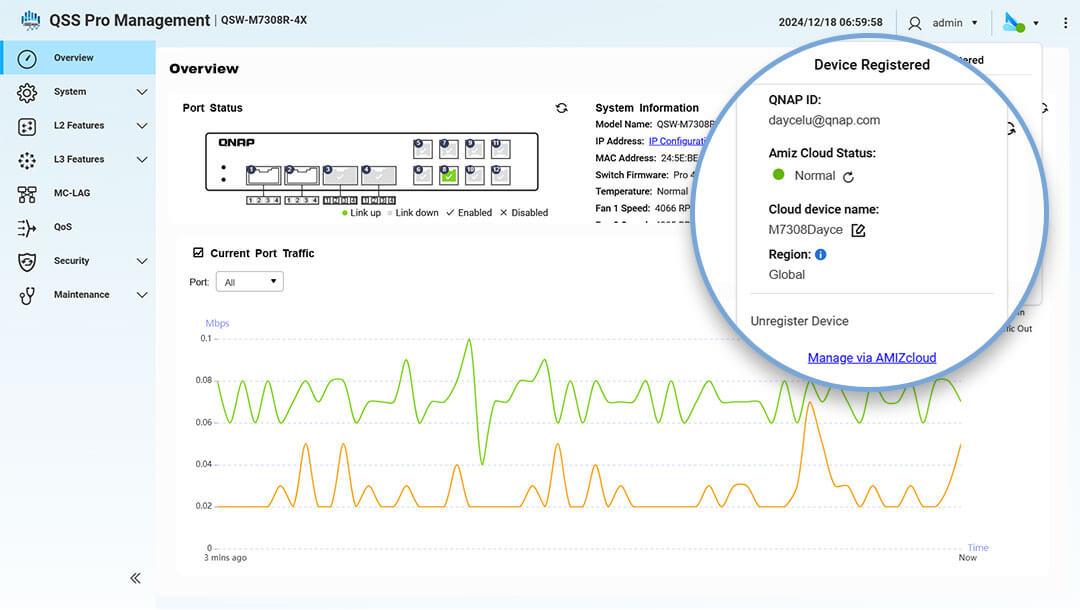This screenshot has width=1080, height=610.
Task: Edit the cloud device name M7308Dayce
Action: click(x=858, y=231)
